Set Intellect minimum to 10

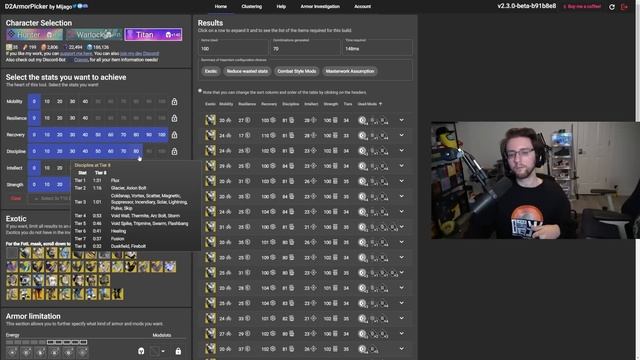[x=47, y=168]
